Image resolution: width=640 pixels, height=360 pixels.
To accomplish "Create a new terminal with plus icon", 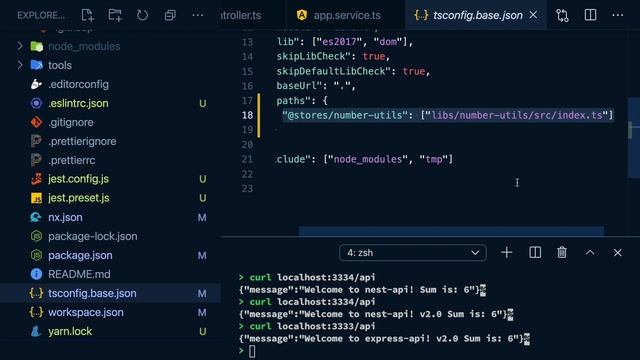I will coord(507,253).
